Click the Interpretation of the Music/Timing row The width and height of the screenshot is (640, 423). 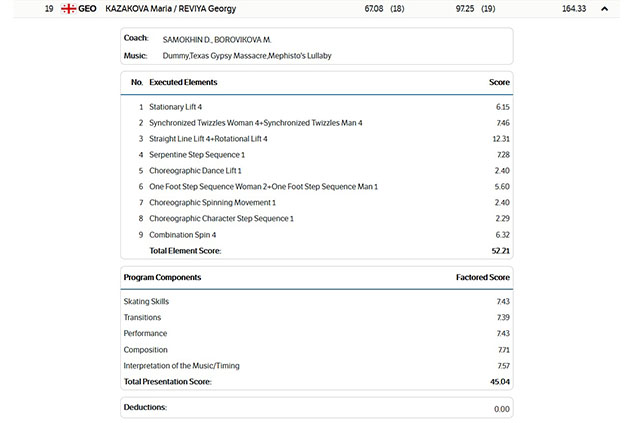[x=182, y=366]
